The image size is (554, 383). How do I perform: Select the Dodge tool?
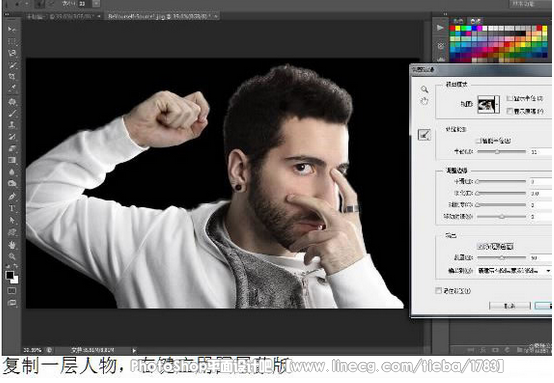(x=12, y=184)
